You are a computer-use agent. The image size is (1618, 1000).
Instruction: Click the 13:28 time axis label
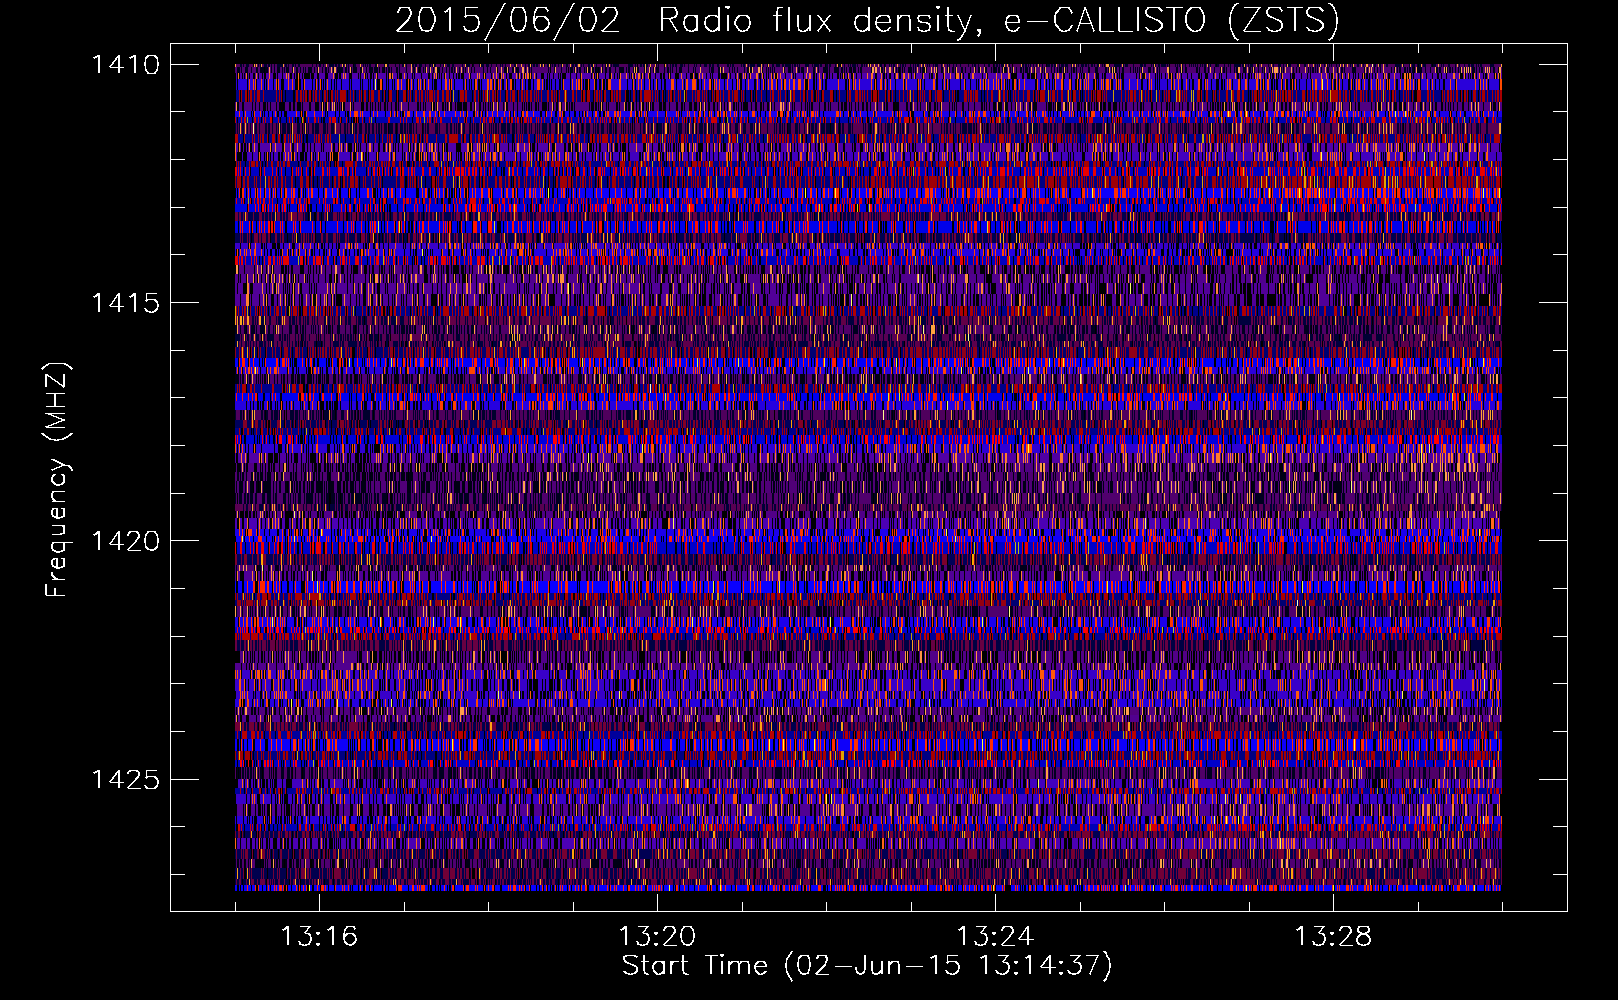pyautogui.click(x=1333, y=937)
